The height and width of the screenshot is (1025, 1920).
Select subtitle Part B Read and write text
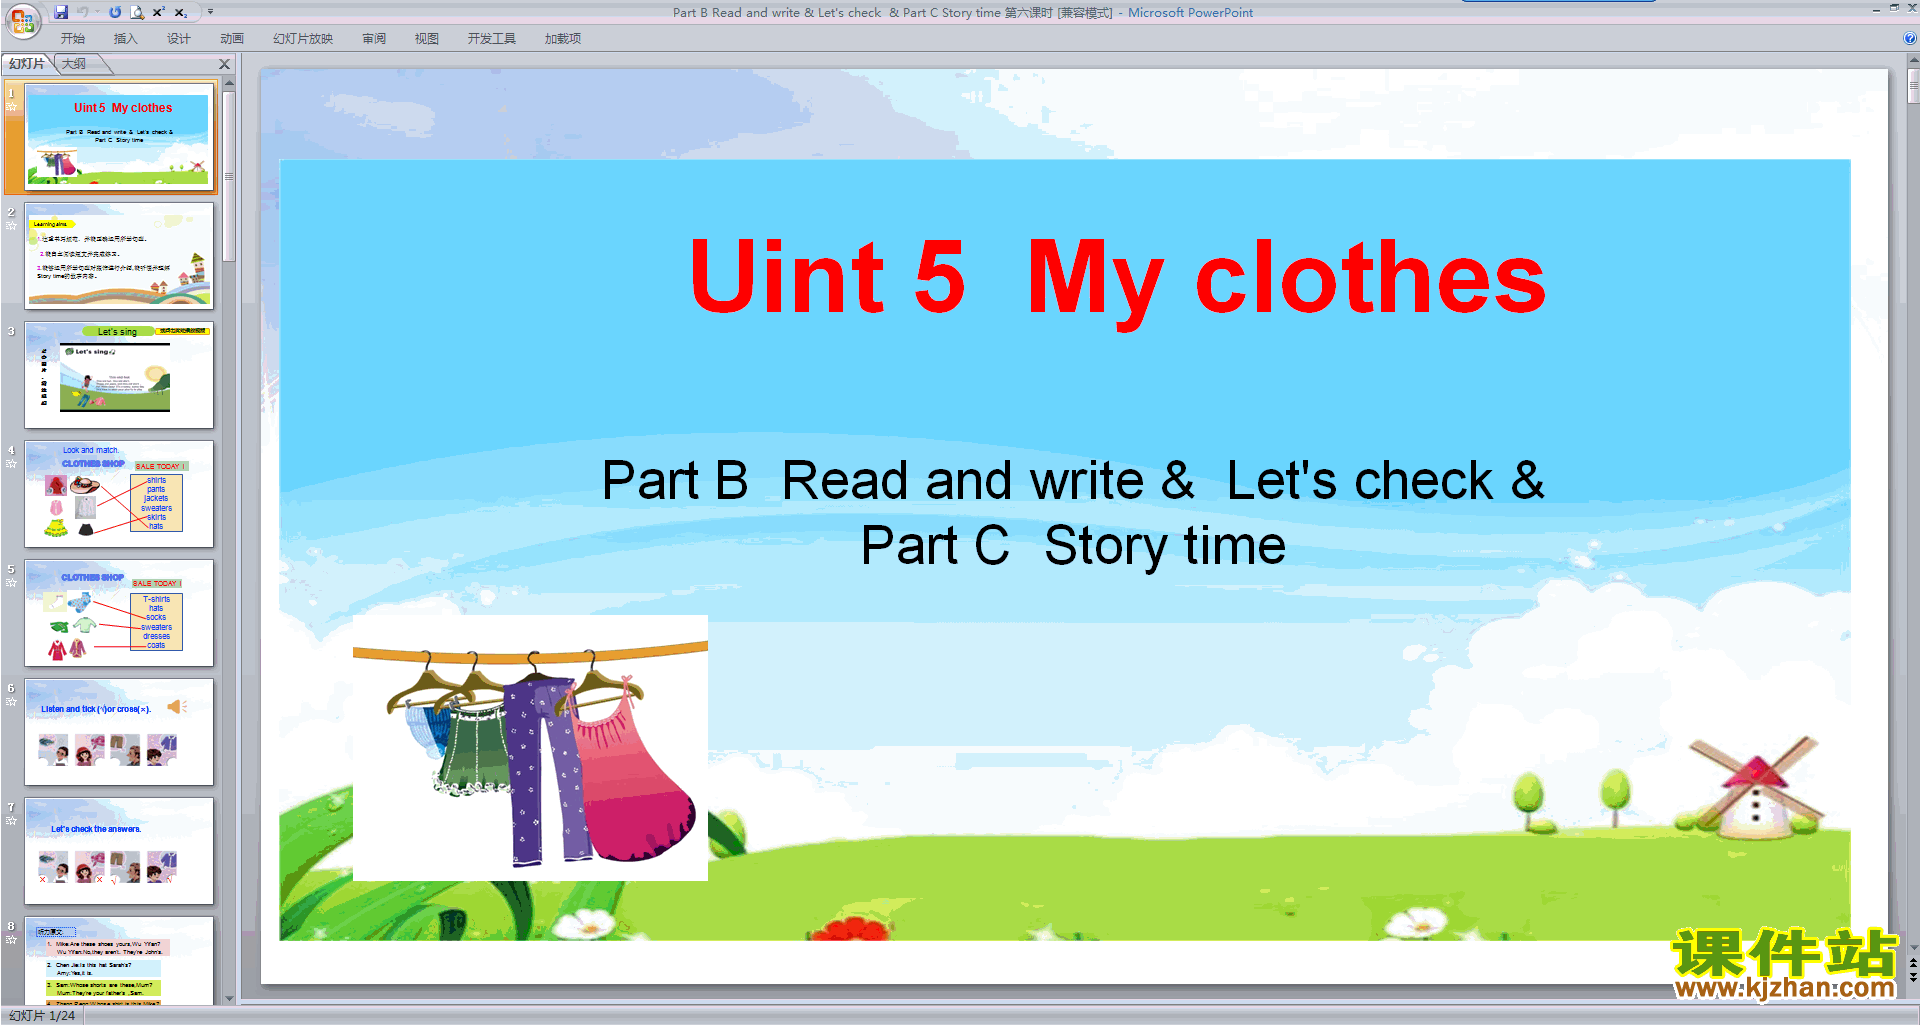point(1073,481)
